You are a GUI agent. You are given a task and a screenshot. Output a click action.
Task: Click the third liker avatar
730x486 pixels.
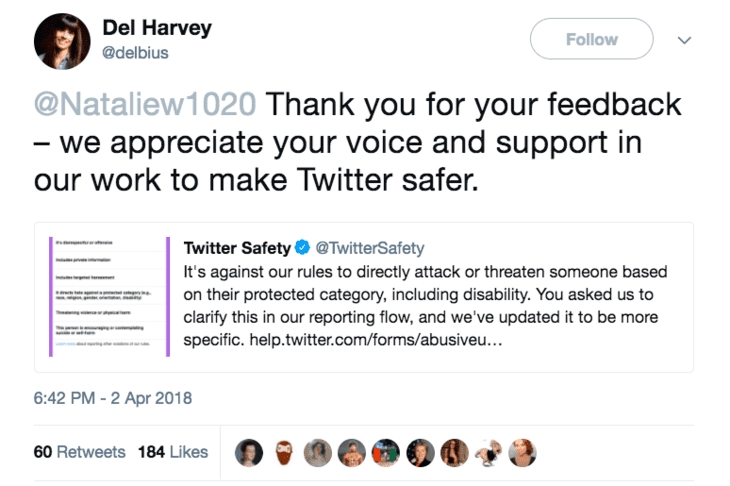[x=318, y=453]
